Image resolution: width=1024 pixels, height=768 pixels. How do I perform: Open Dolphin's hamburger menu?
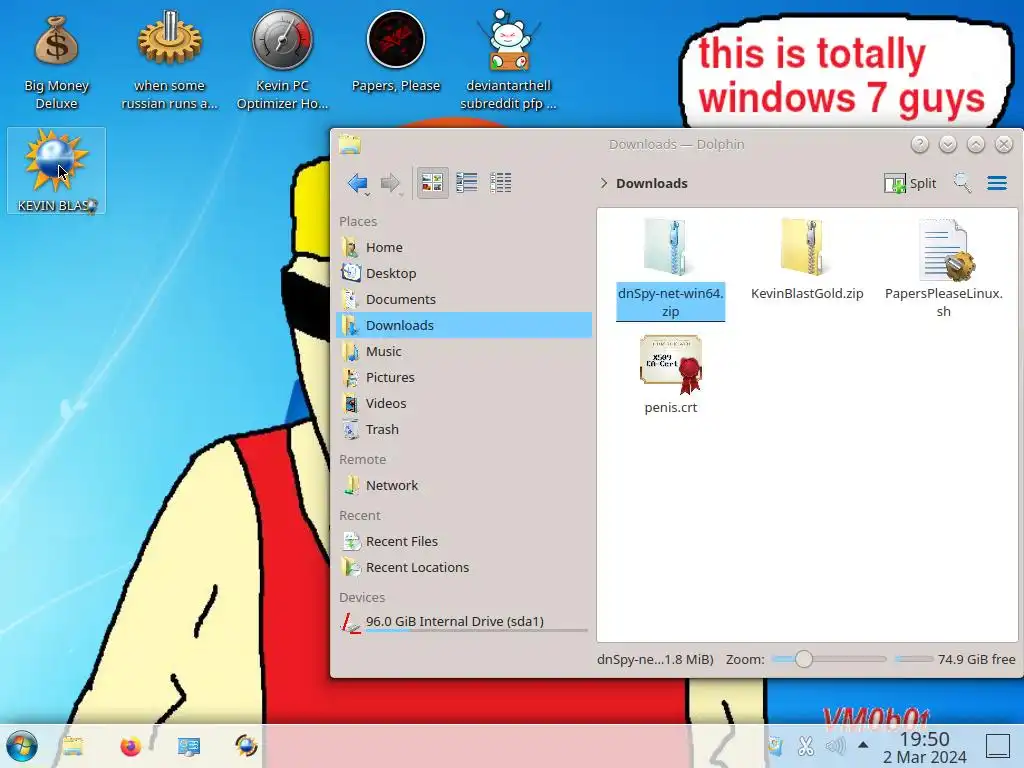click(997, 183)
